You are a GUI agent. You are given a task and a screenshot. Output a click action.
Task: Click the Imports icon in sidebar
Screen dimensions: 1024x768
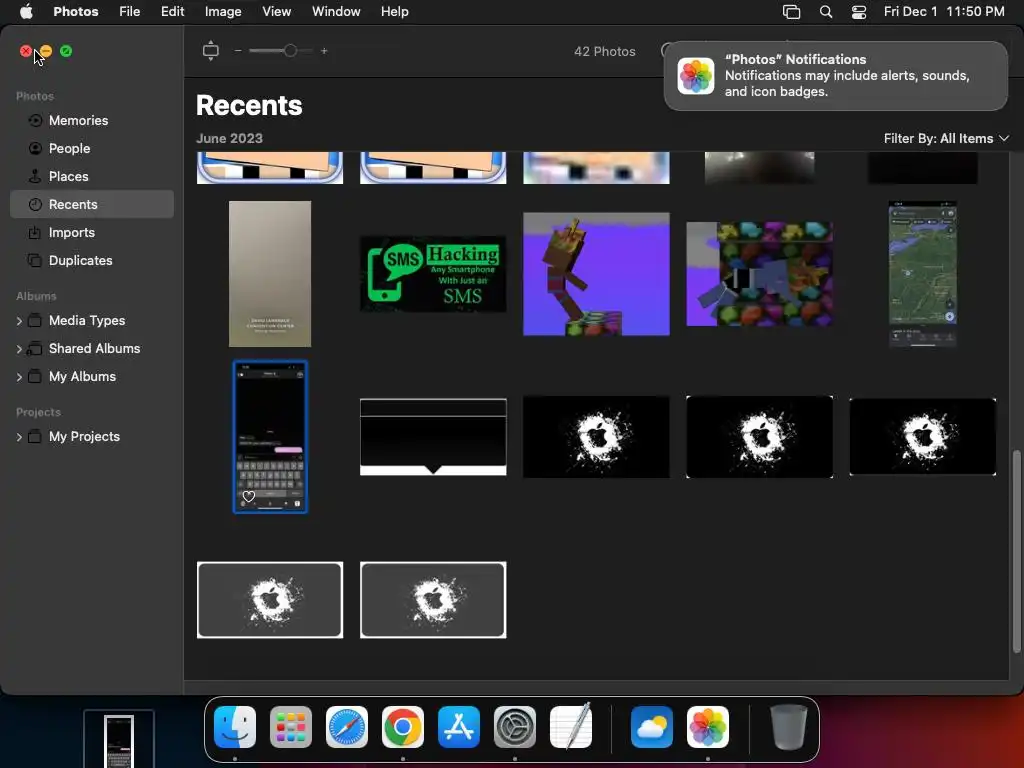(x=35, y=232)
